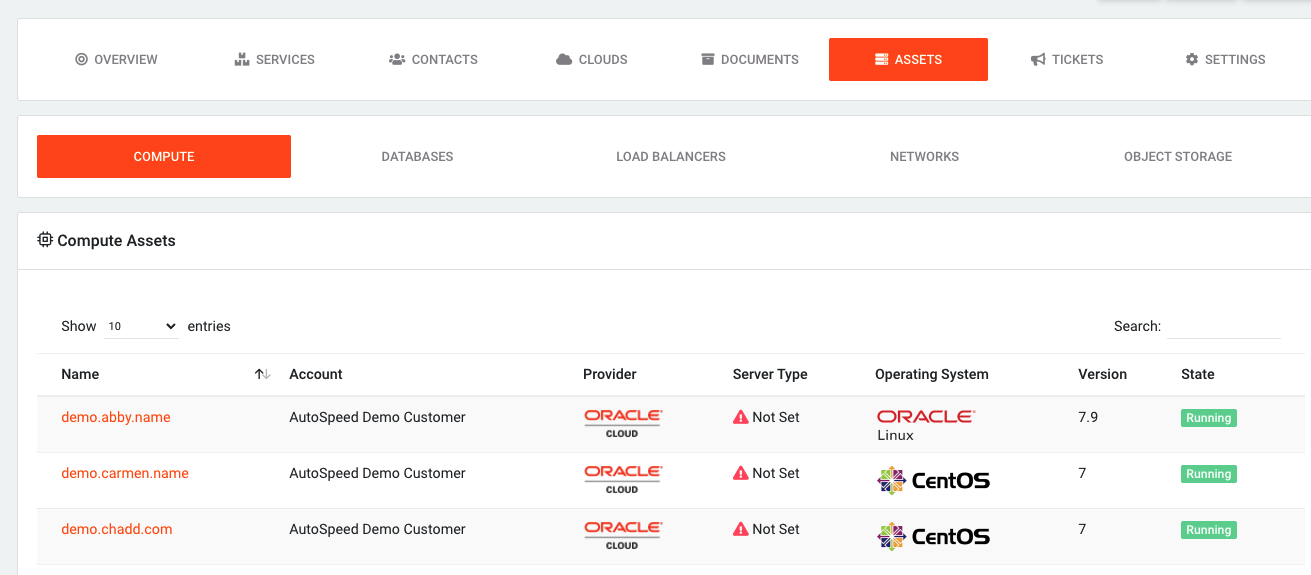Go to the Contacts tab

coord(433,59)
